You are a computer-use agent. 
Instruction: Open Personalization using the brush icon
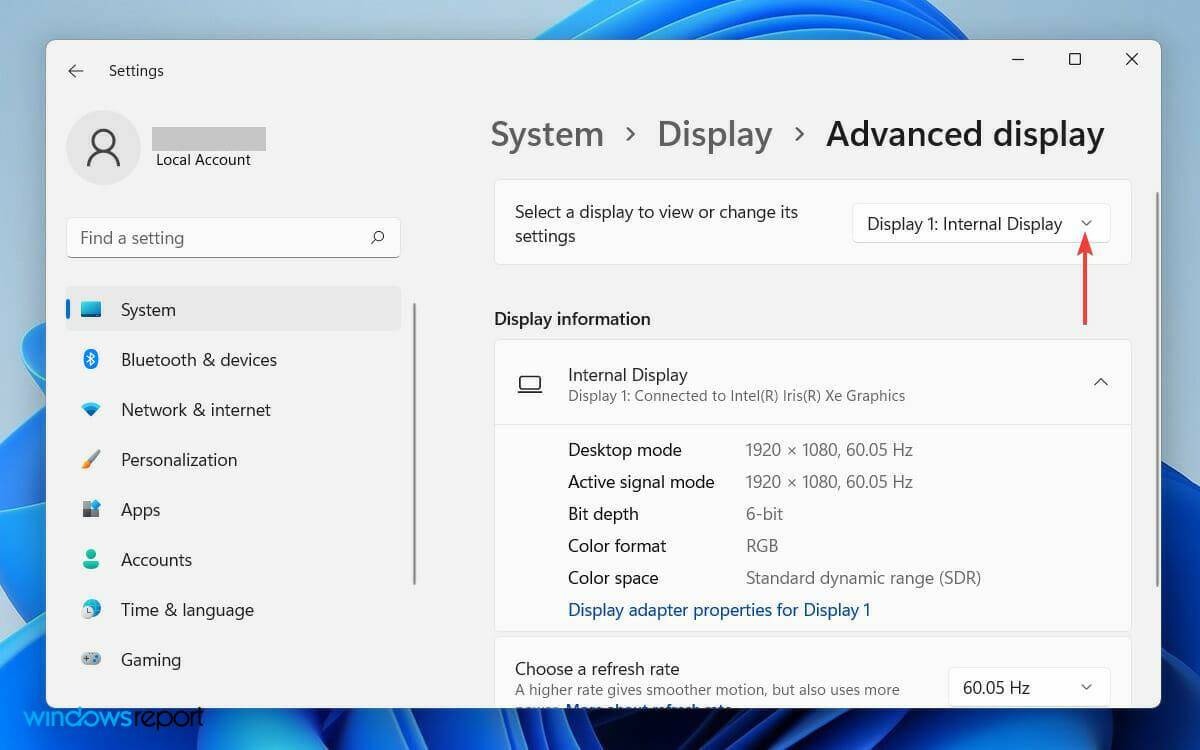click(x=91, y=460)
